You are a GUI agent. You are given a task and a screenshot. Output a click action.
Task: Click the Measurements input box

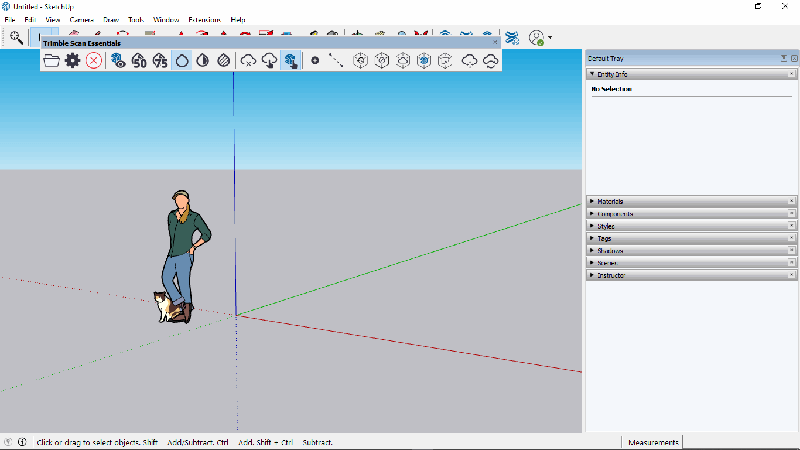741,442
